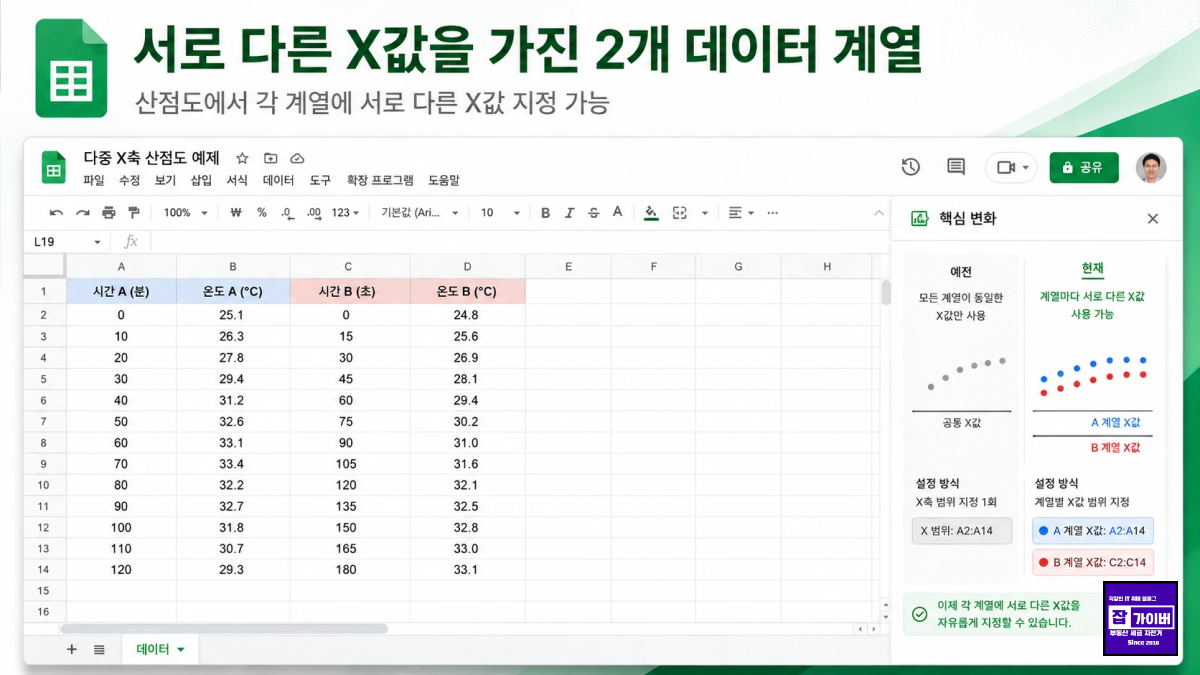Viewport: 1200px width, 675px height.
Task: Click the document title 다중 X축 산점도 예제
Action: [151, 158]
